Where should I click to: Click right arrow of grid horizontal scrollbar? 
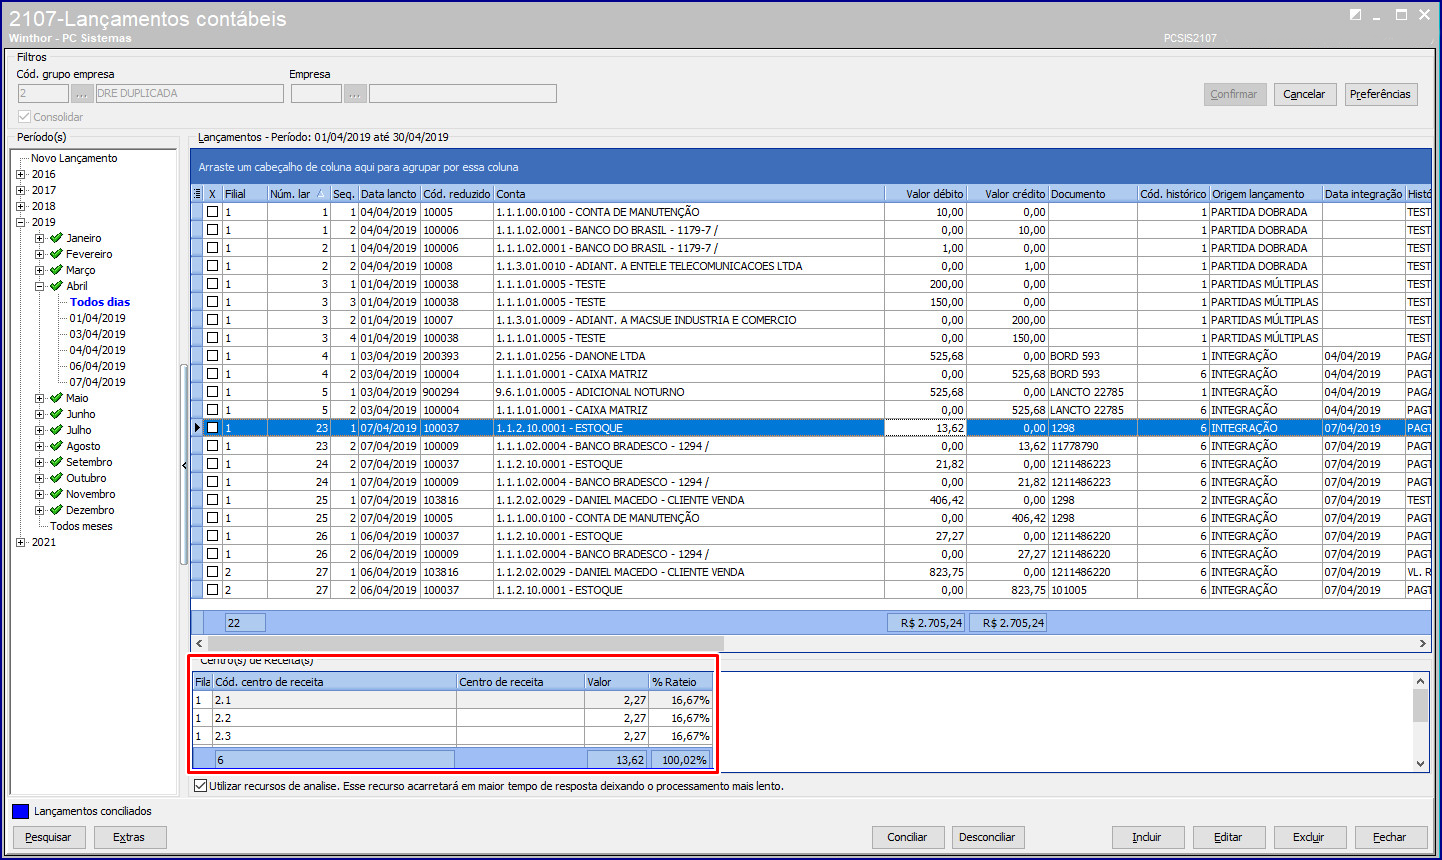click(1423, 643)
